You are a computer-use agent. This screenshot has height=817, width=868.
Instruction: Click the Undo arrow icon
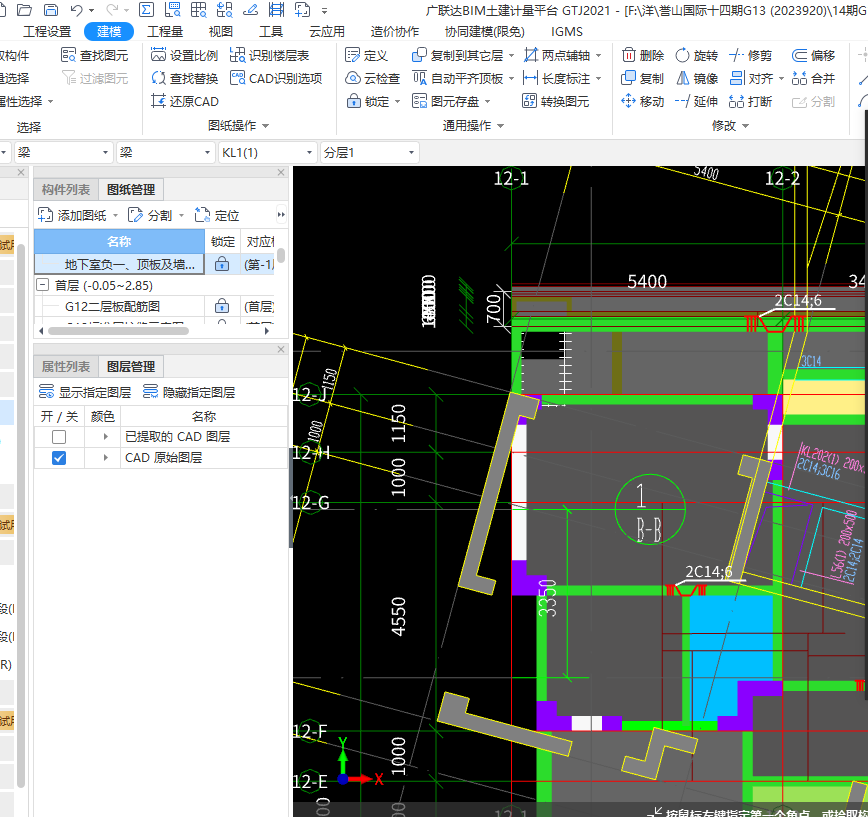(x=76, y=9)
